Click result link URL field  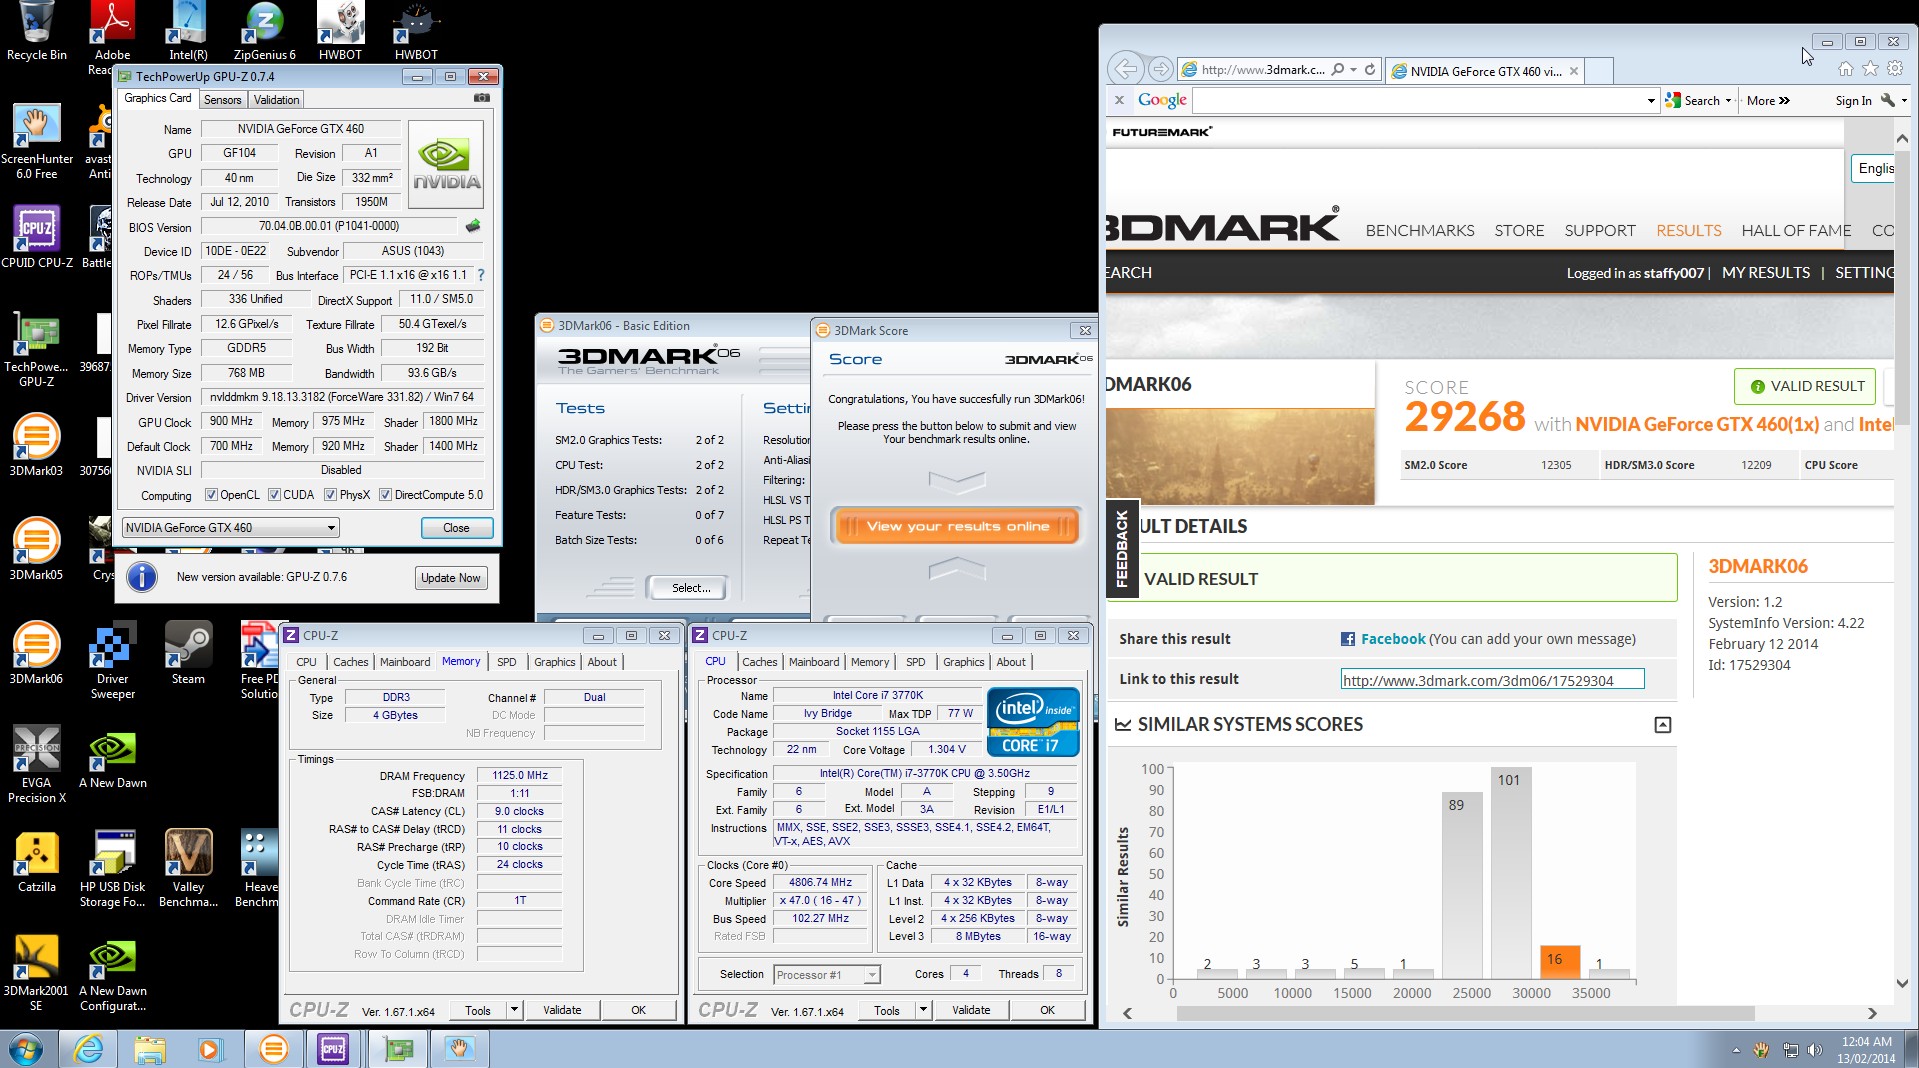(x=1492, y=680)
